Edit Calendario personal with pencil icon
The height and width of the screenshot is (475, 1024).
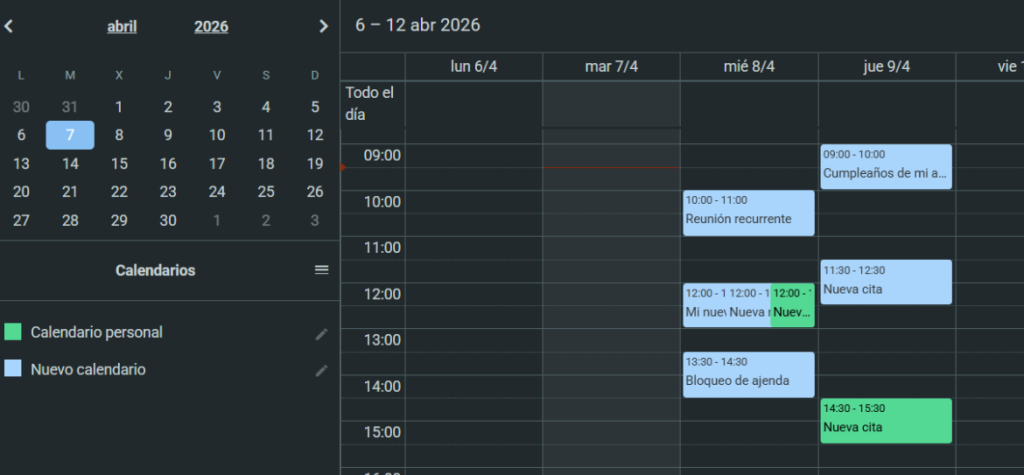[321, 333]
